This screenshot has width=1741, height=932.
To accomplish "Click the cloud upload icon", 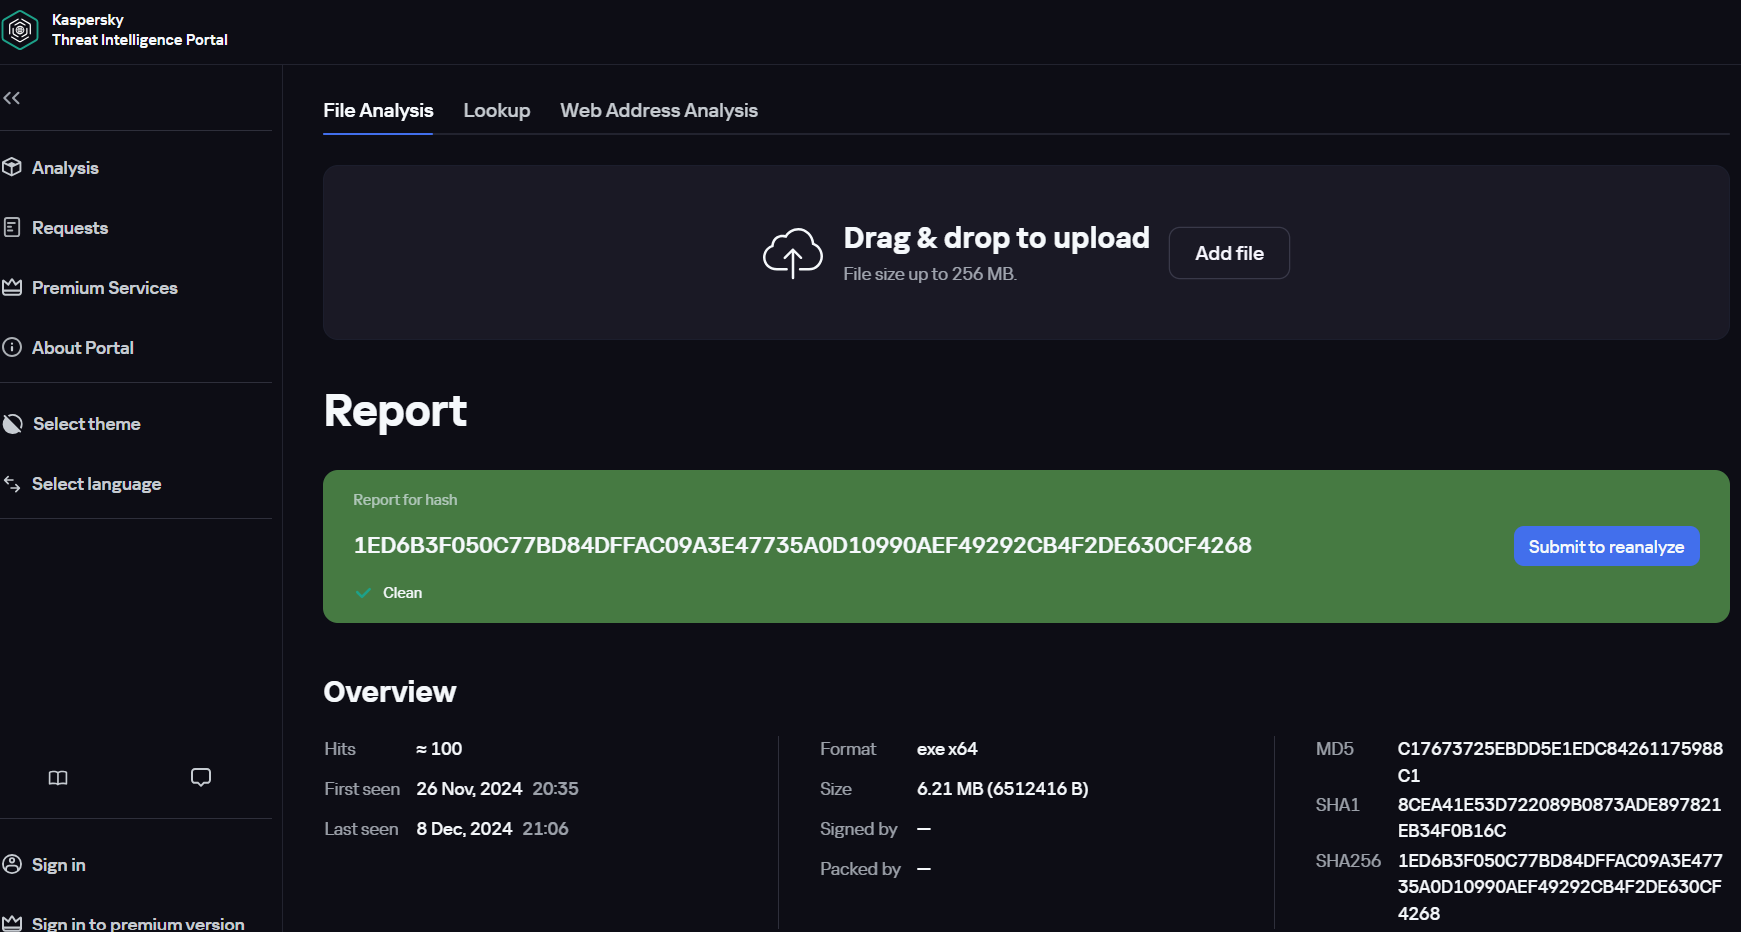I will [x=793, y=253].
